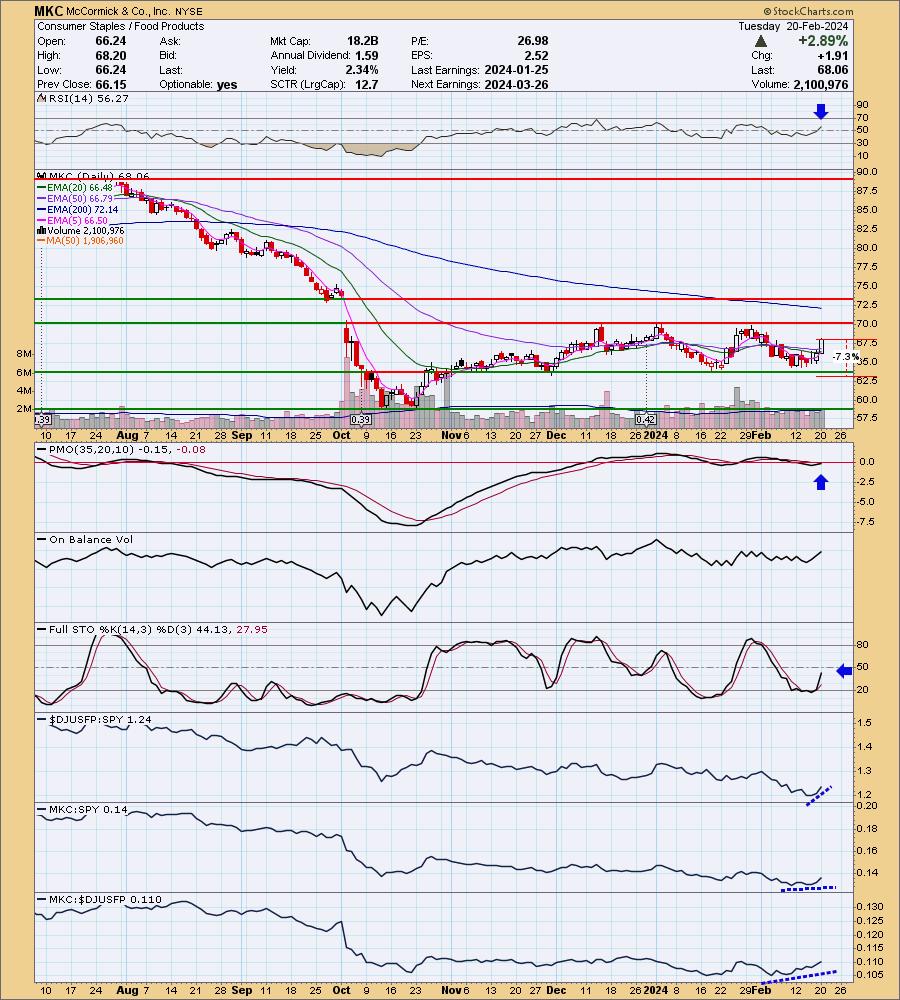Click the Prev Close 66.15 value
Viewport: 900px width, 1000px height.
[x=110, y=84]
